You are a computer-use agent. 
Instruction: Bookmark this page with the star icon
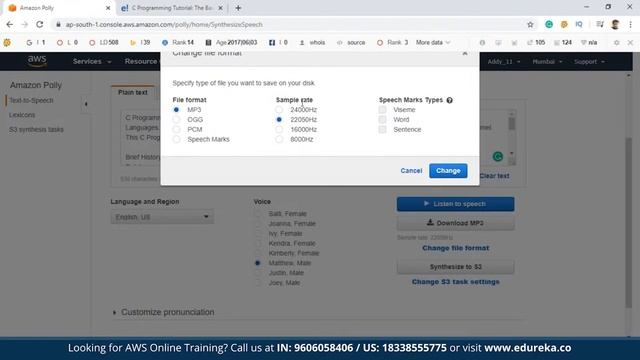click(530, 24)
